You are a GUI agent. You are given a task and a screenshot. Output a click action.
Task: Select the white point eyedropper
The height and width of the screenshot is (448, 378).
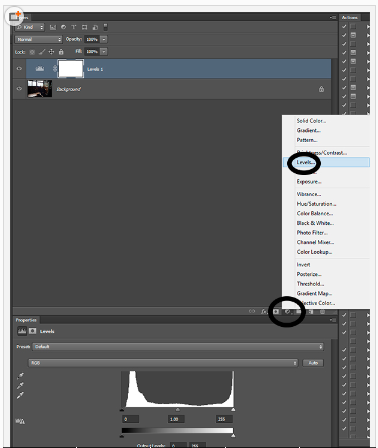[x=20, y=396]
